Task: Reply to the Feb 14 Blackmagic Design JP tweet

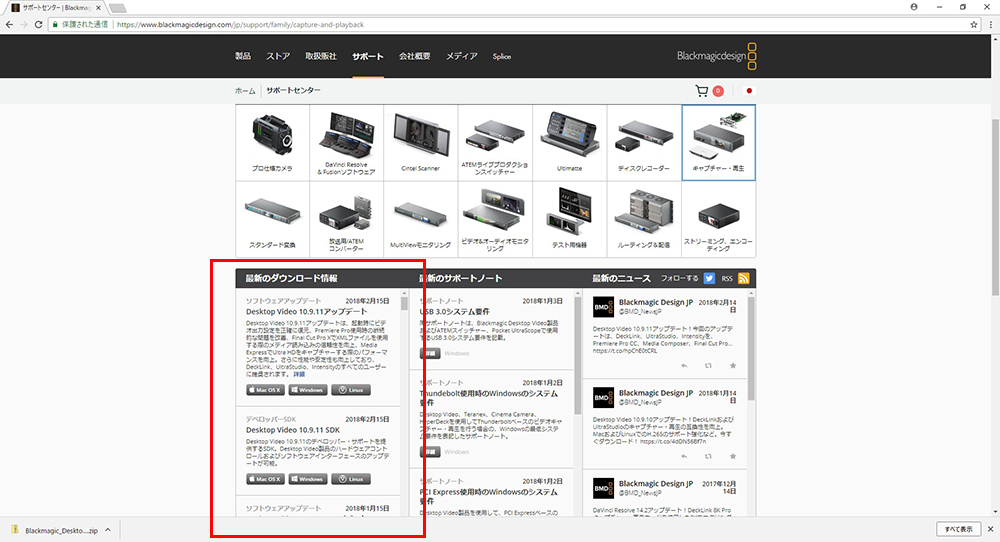Action: [684, 366]
